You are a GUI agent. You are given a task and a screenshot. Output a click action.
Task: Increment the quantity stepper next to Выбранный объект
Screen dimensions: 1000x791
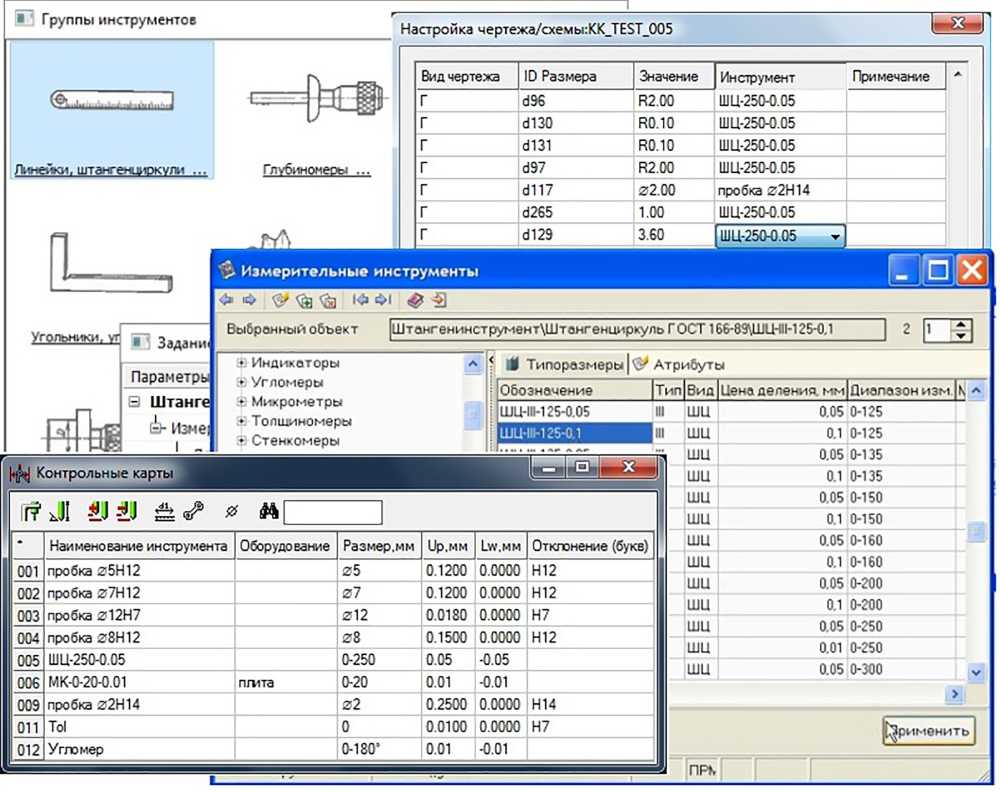[x=962, y=323]
